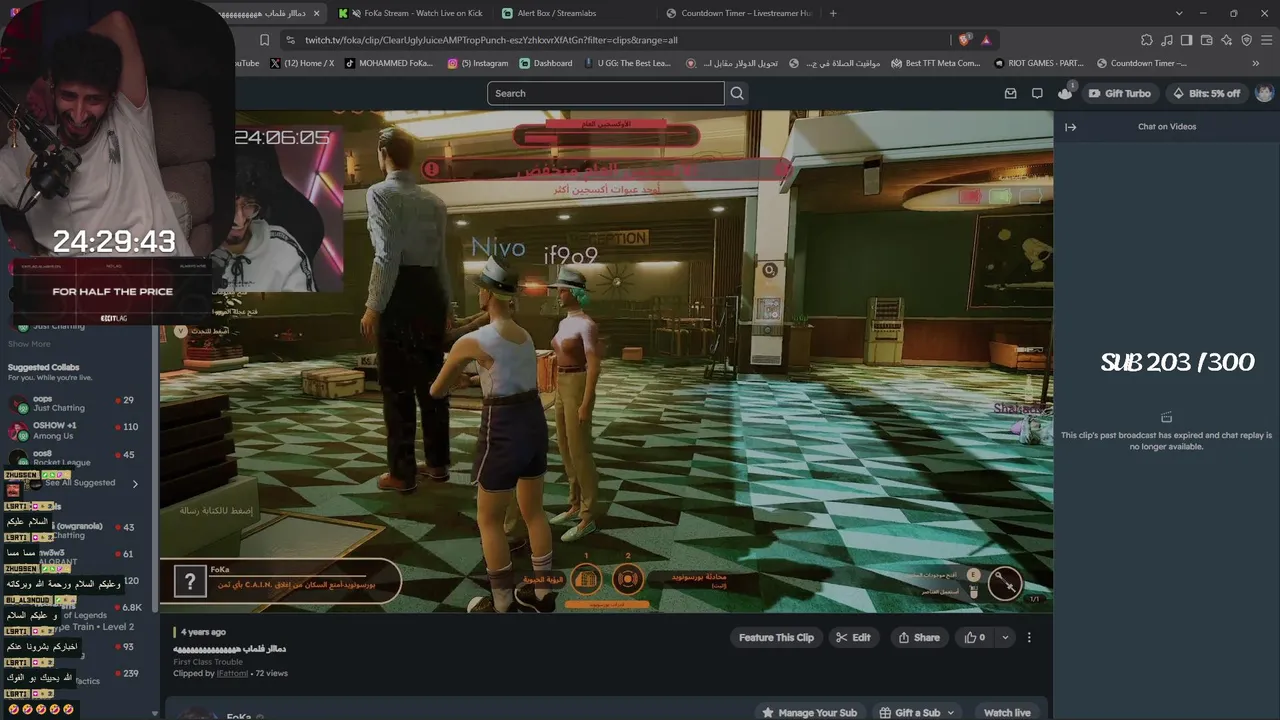Open the browser main menu

(x=1266, y=40)
